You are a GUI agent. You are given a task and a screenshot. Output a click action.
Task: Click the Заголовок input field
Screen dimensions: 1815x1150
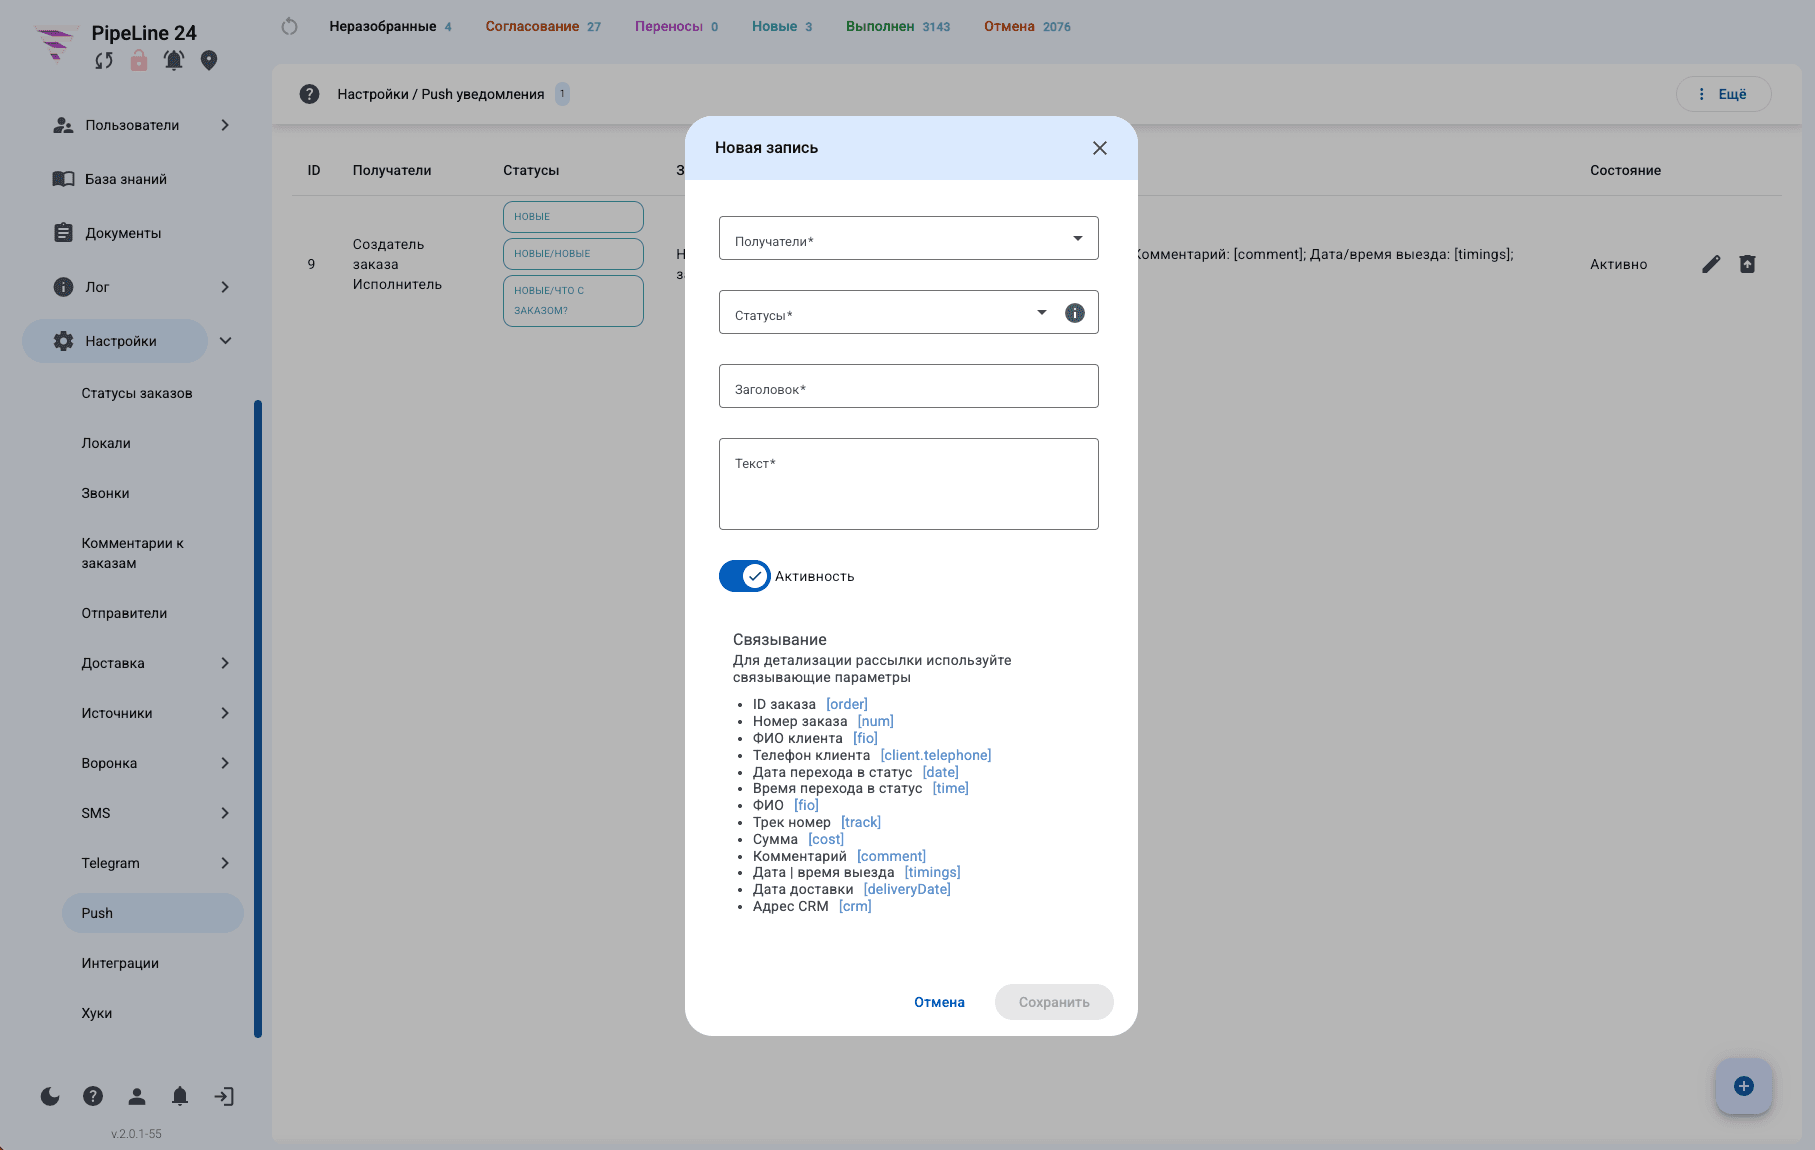tap(908, 386)
